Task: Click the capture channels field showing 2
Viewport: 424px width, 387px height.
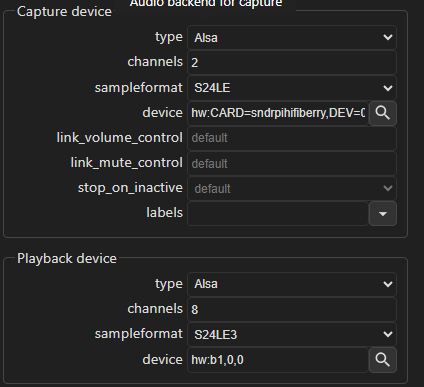Action: pyautogui.click(x=292, y=63)
